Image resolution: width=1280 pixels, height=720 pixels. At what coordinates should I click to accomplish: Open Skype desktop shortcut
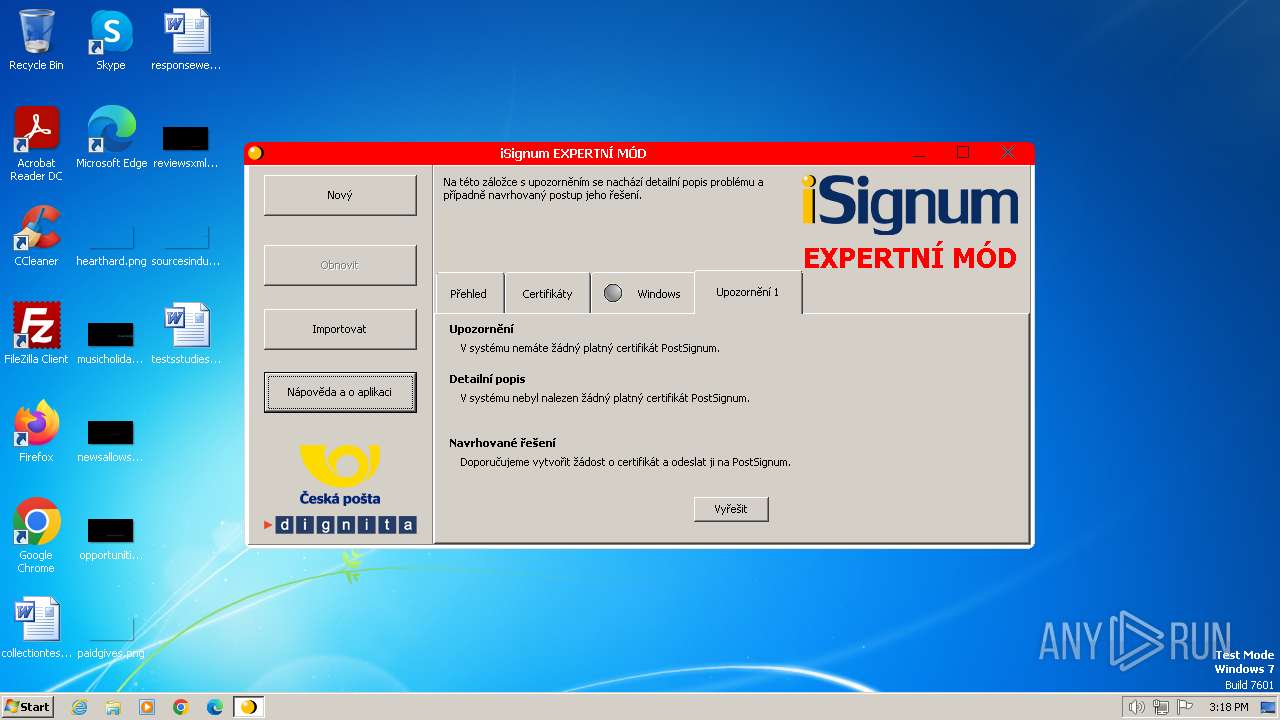pyautogui.click(x=111, y=41)
